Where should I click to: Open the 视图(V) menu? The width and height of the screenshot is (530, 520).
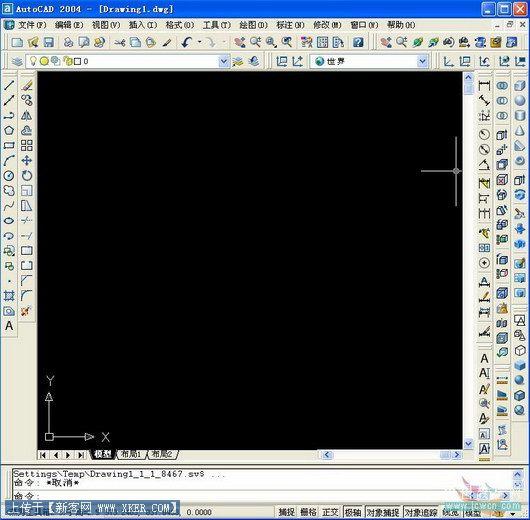[x=106, y=25]
